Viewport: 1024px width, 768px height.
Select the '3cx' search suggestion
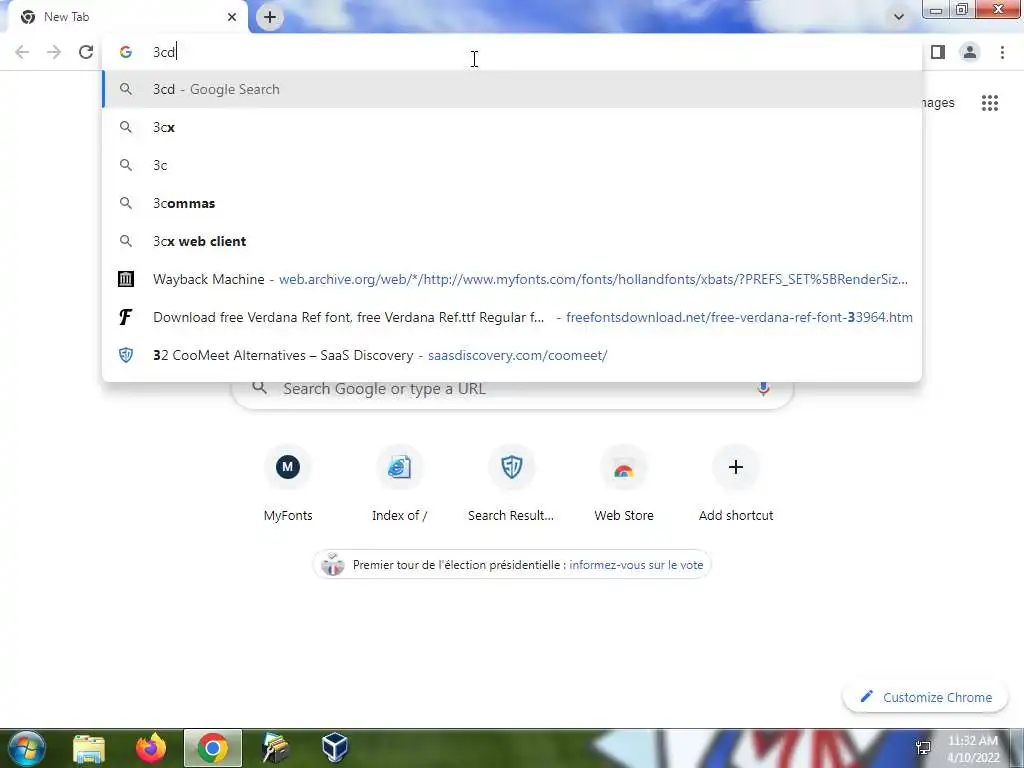(x=512, y=127)
